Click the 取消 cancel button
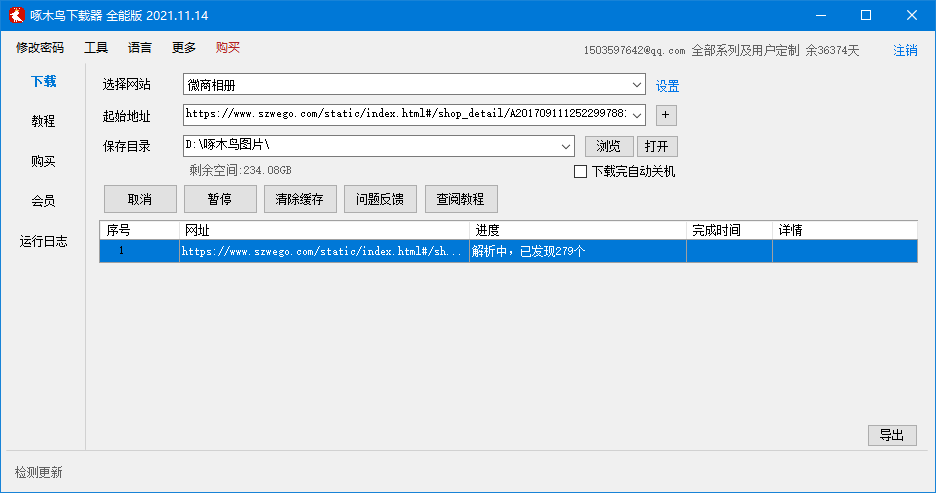The height and width of the screenshot is (493, 936). pyautogui.click(x=140, y=199)
